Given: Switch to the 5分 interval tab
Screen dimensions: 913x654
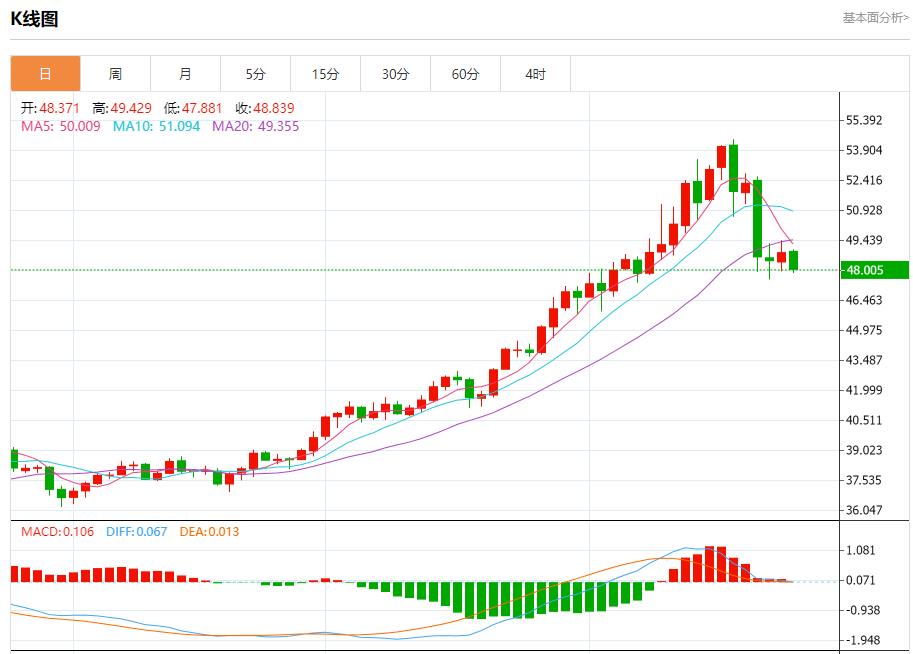Looking at the screenshot, I should pos(256,73).
